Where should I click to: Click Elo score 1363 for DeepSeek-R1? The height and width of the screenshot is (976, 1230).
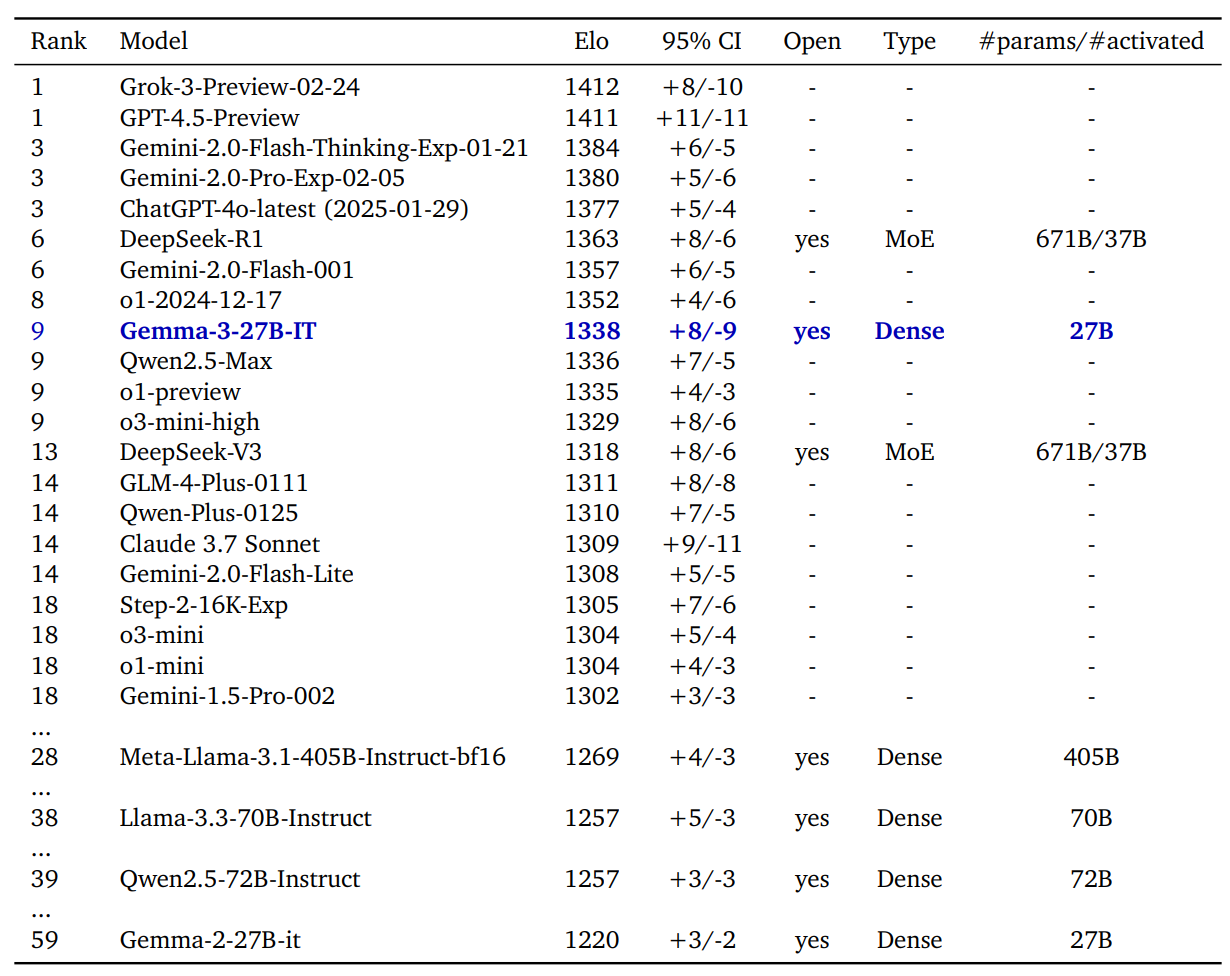point(592,240)
